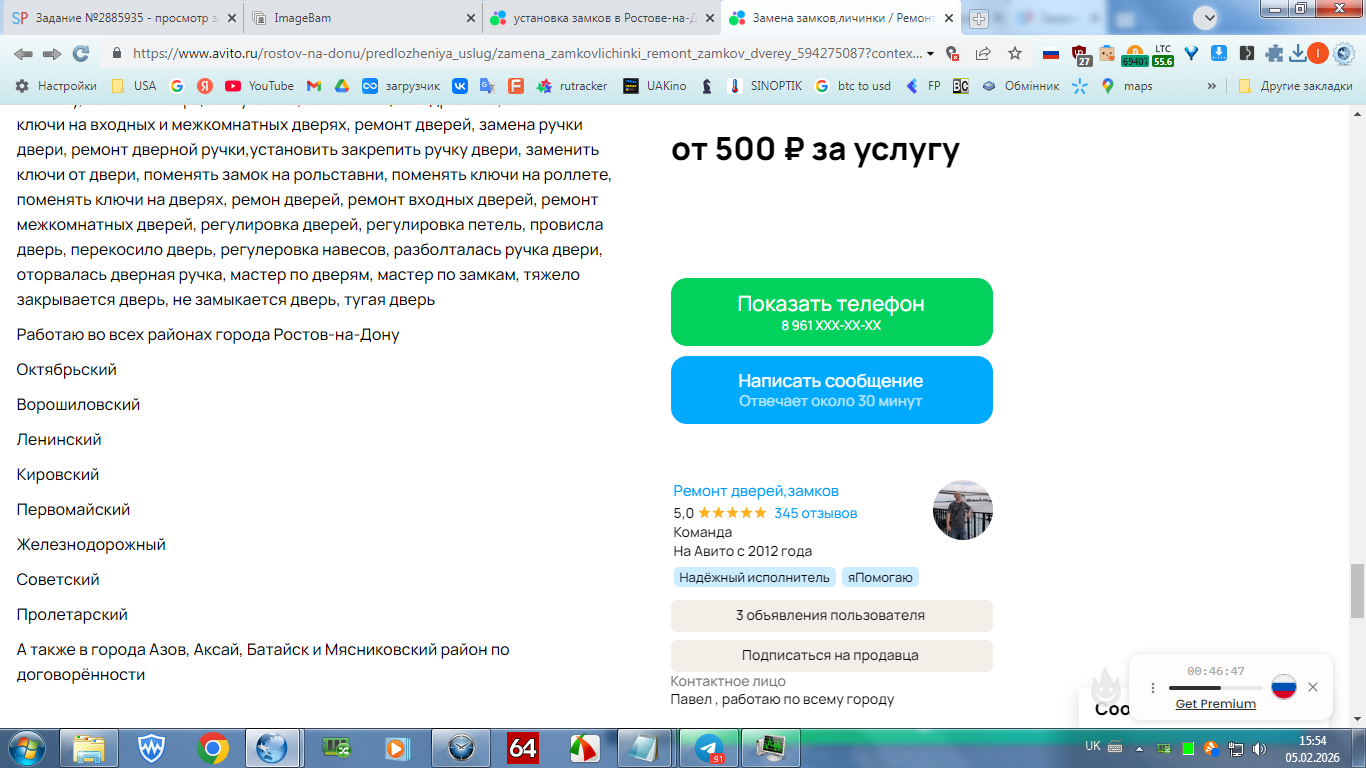Open the btc to usd bookmark

click(853, 86)
